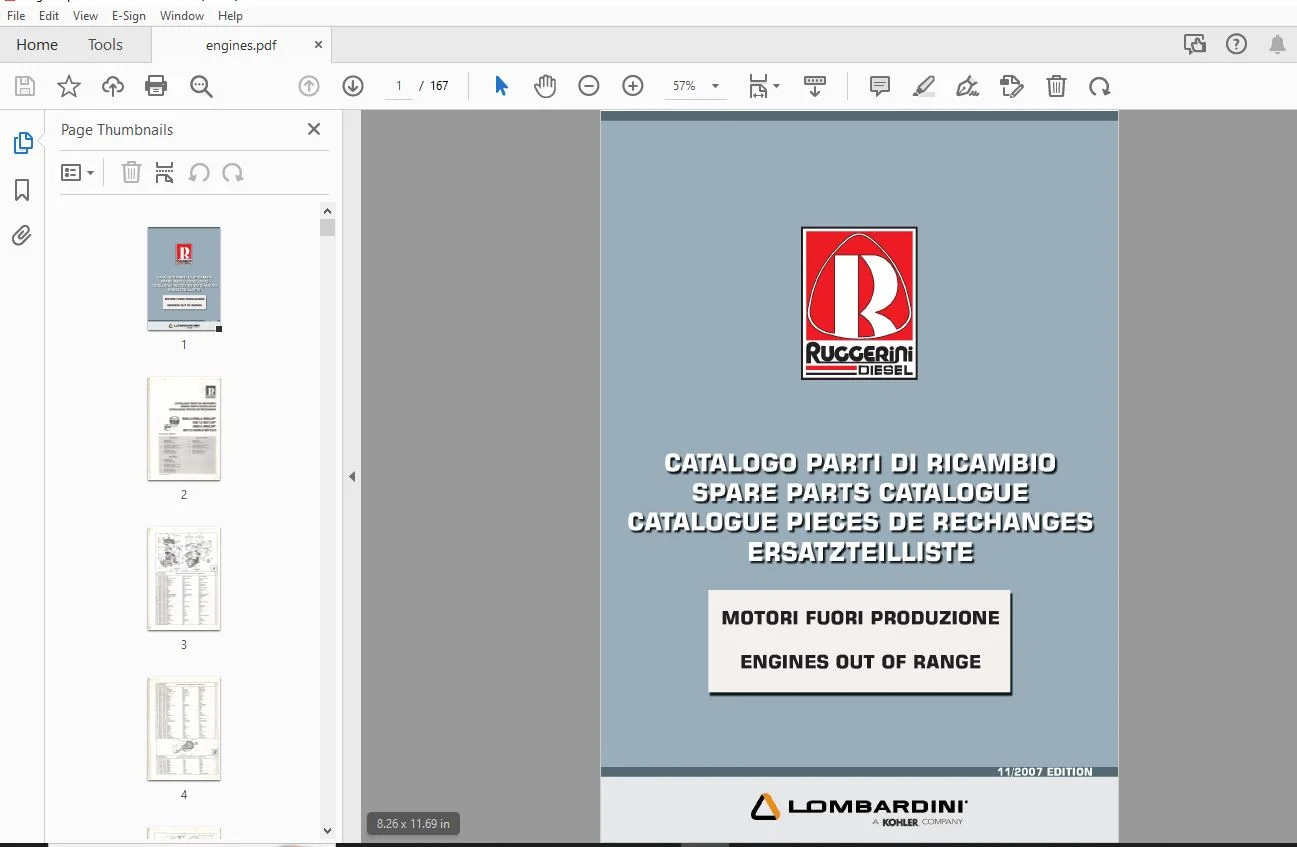This screenshot has height=847, width=1297.
Task: Bookmark this file with the star icon
Action: point(69,86)
